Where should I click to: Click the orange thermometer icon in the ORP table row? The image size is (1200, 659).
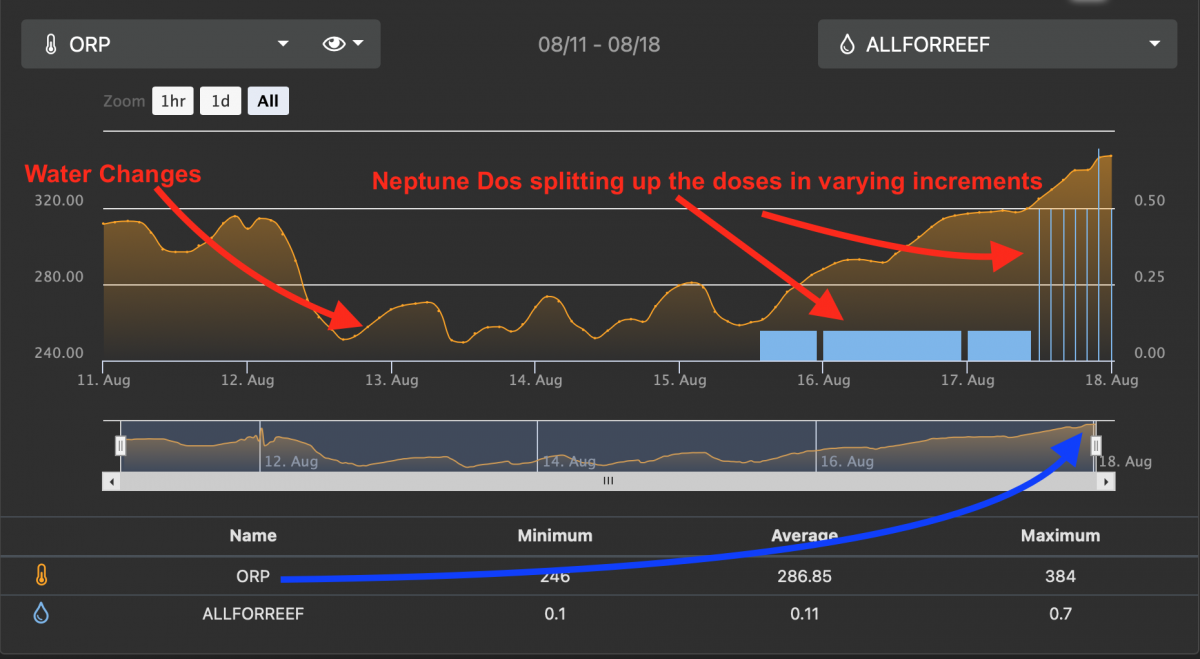41,576
